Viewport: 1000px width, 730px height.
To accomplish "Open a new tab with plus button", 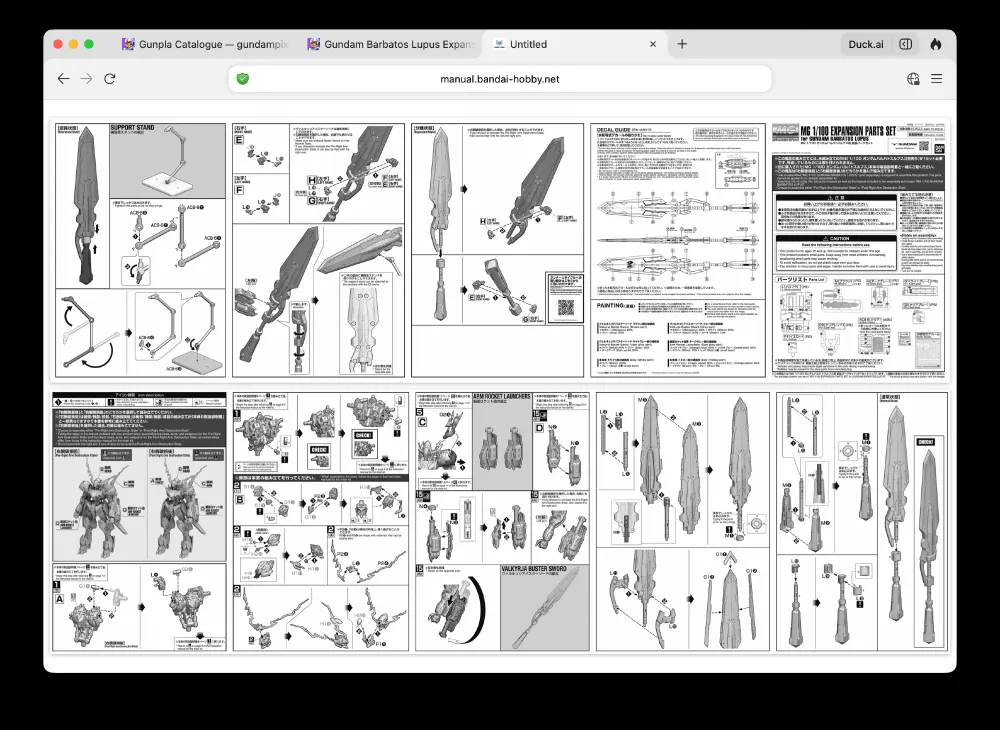I will coord(682,44).
